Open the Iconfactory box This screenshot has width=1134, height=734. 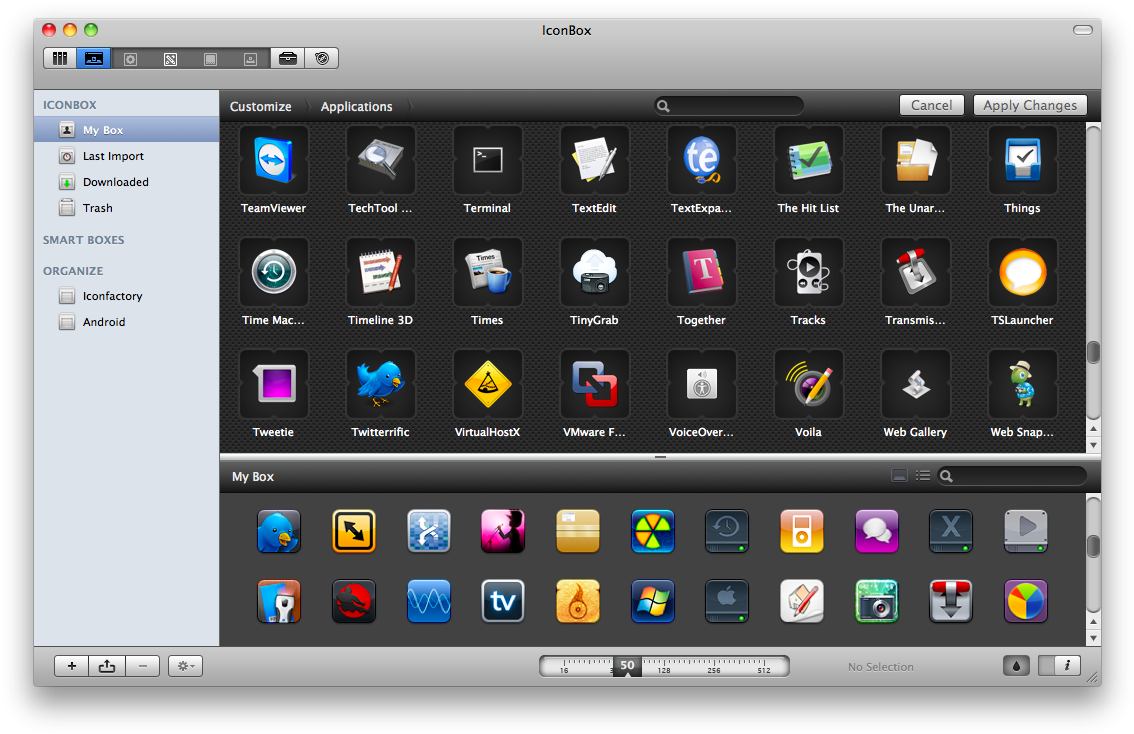[127, 296]
